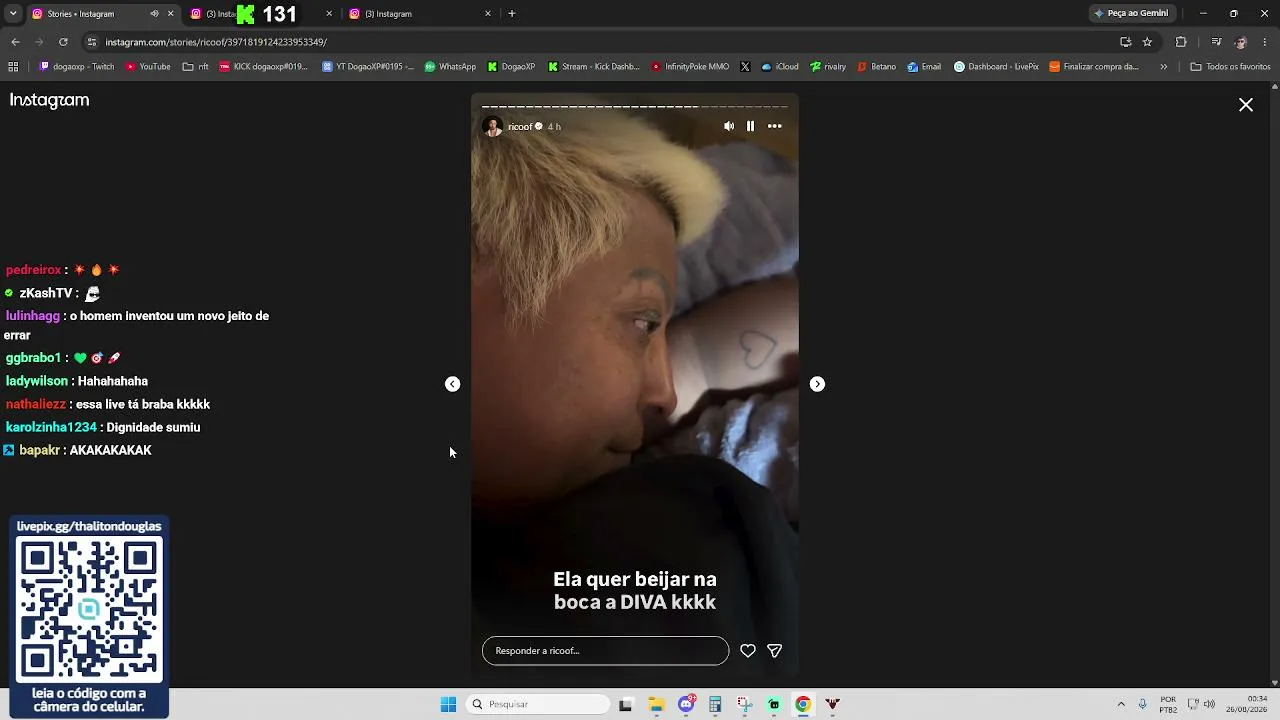This screenshot has width=1280, height=720.
Task: Install the app using the address bar icon
Action: click(x=1125, y=42)
